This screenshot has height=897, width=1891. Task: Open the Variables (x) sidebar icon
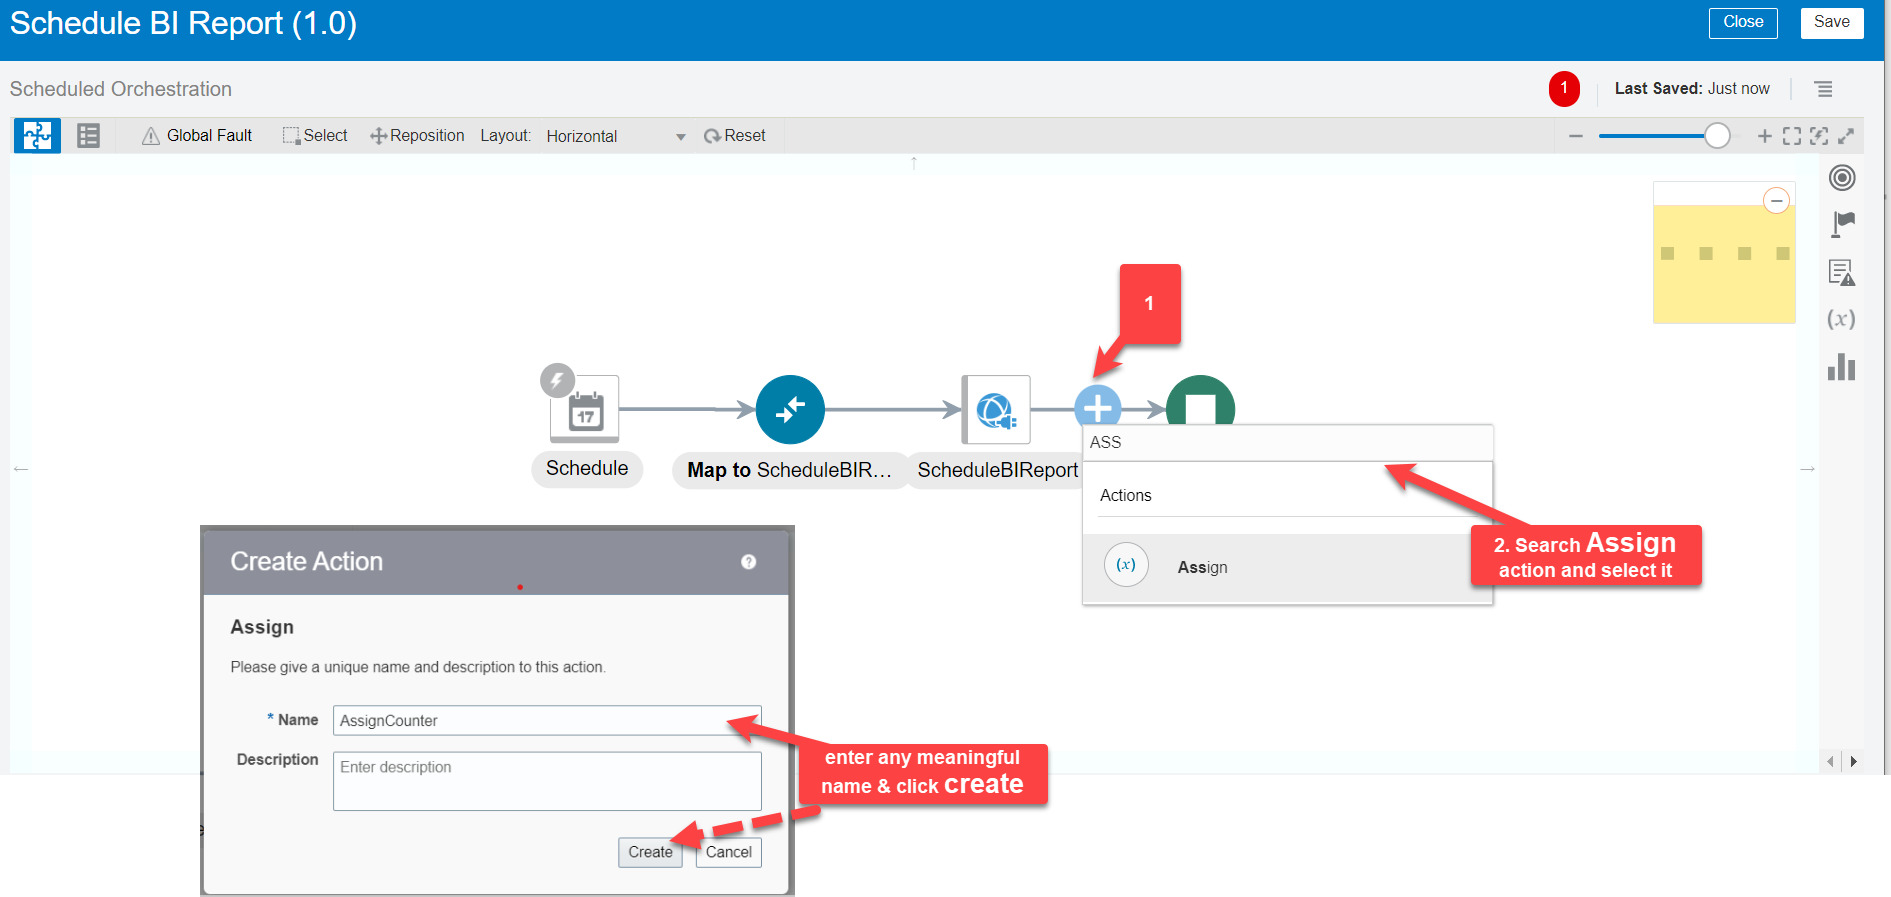tap(1841, 319)
